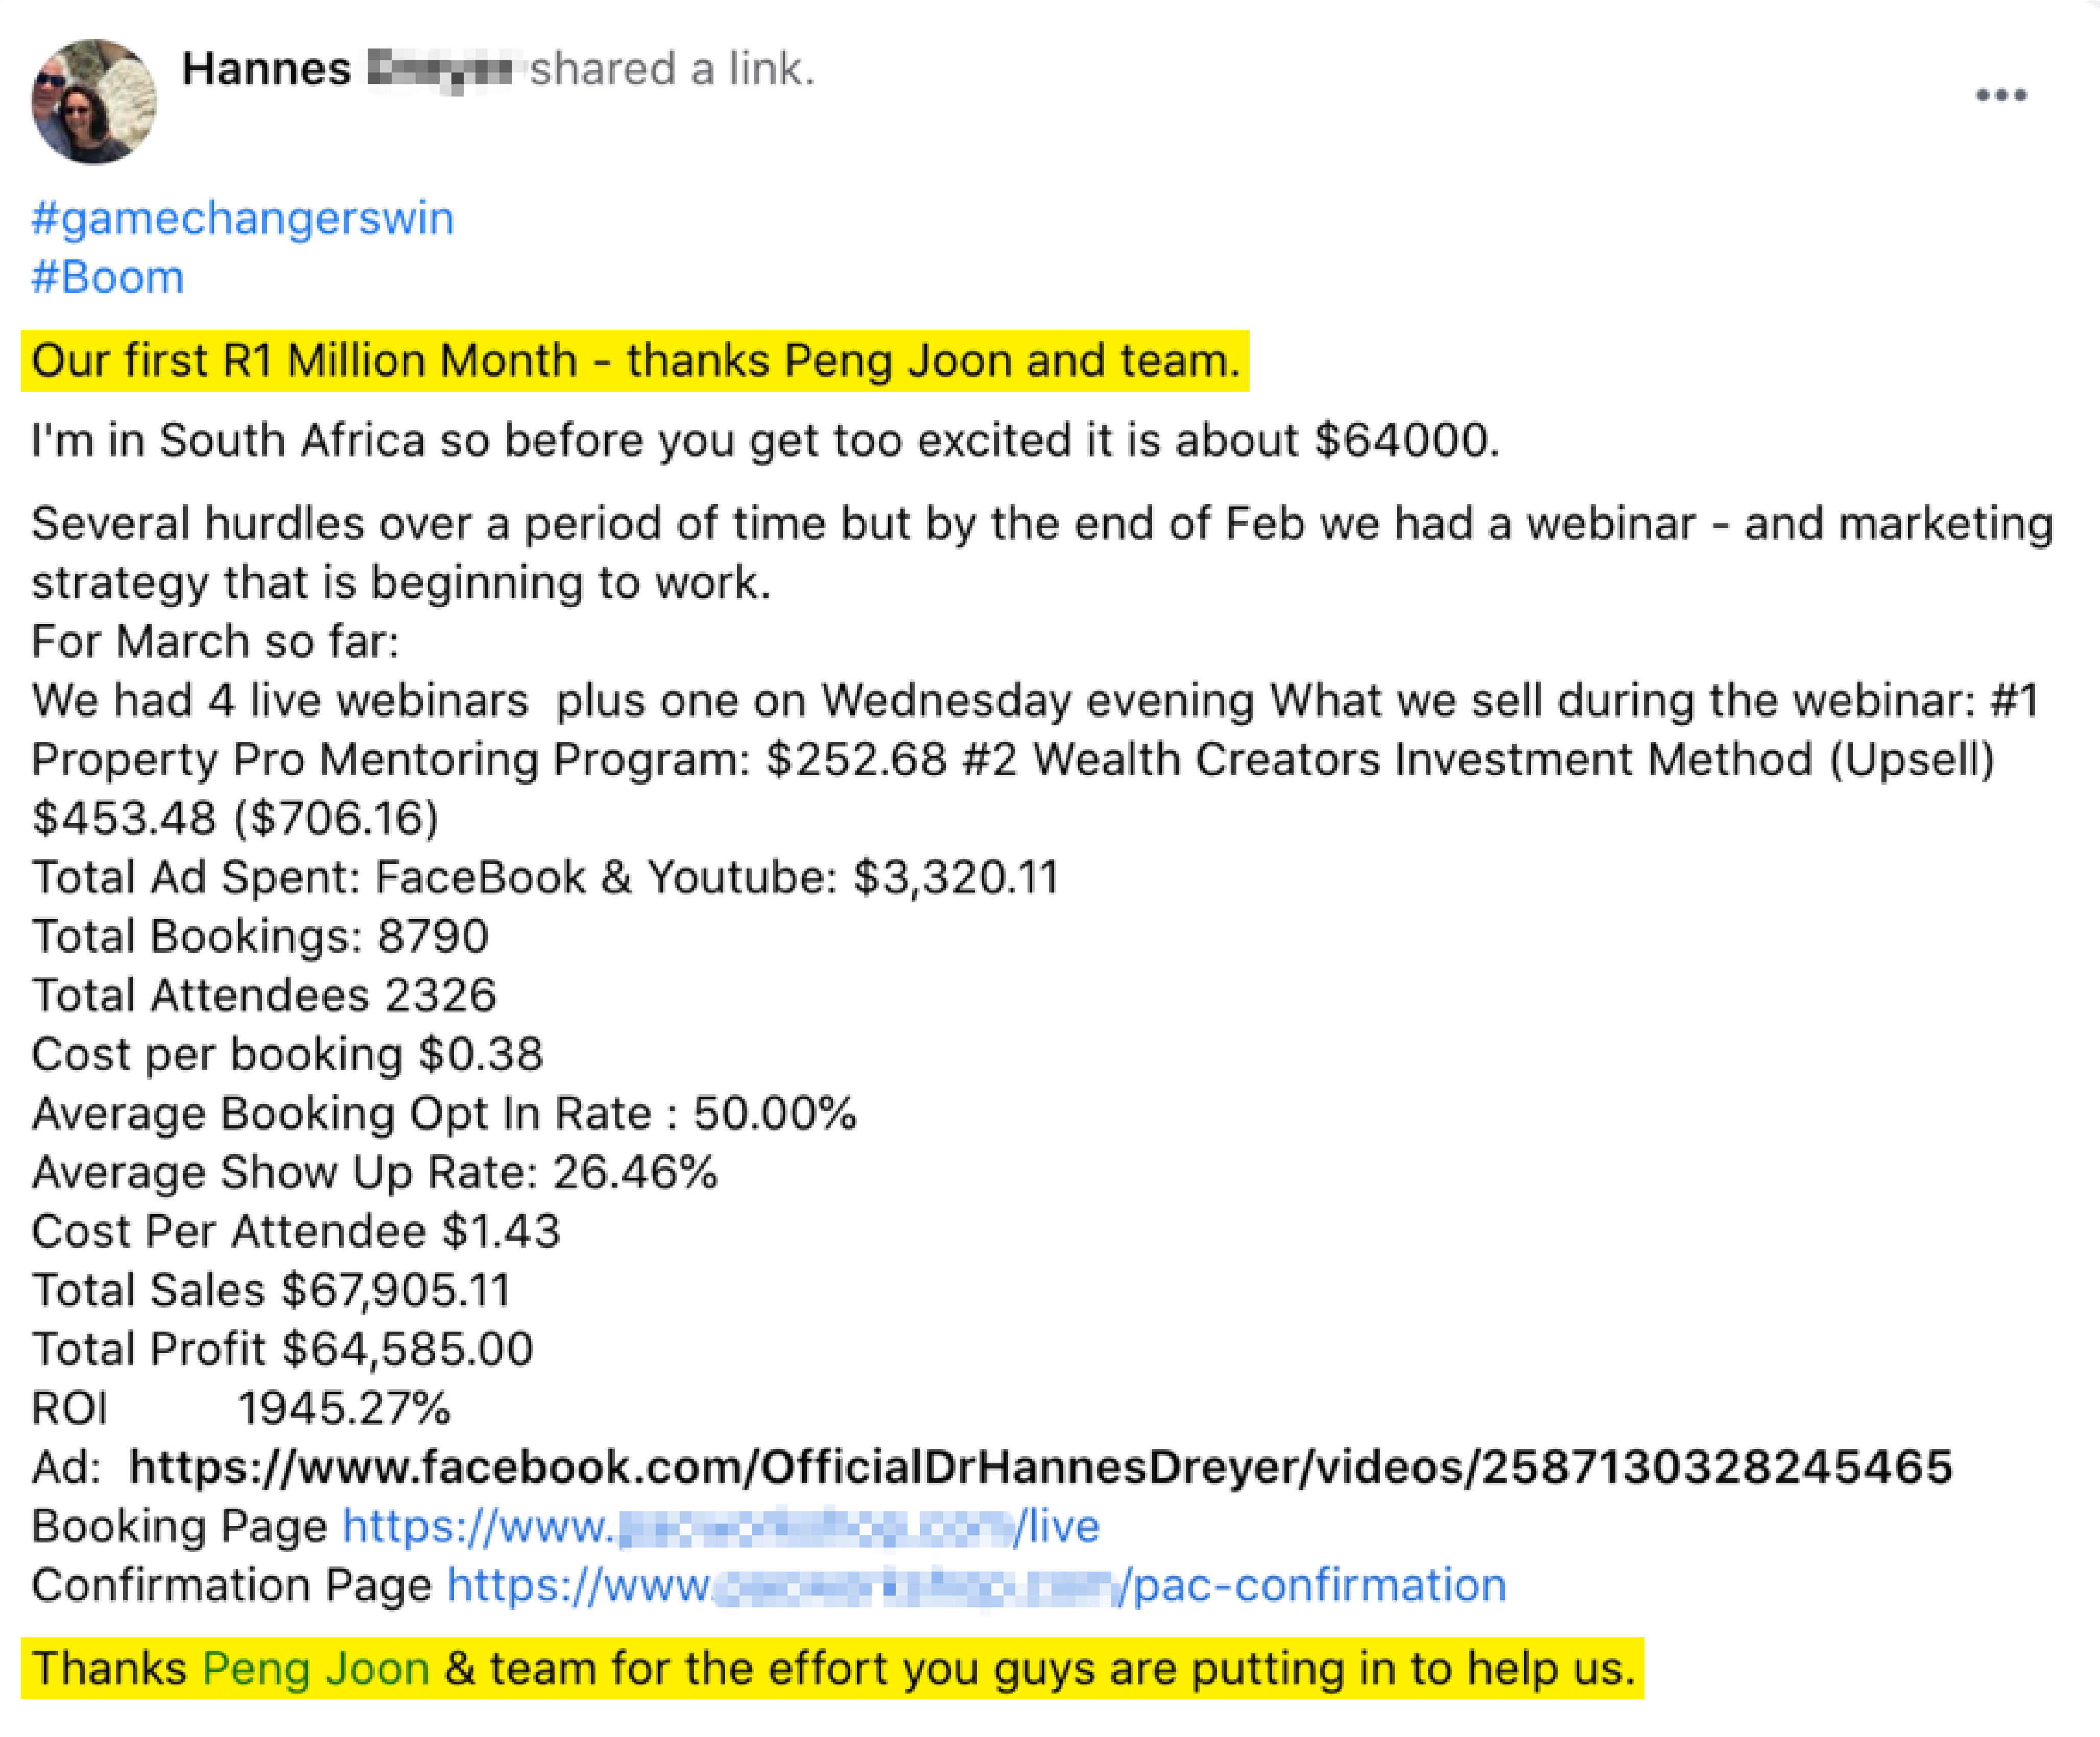The width and height of the screenshot is (2100, 1737).
Task: Click the Cost per booking $0.38 line
Action: [287, 1054]
